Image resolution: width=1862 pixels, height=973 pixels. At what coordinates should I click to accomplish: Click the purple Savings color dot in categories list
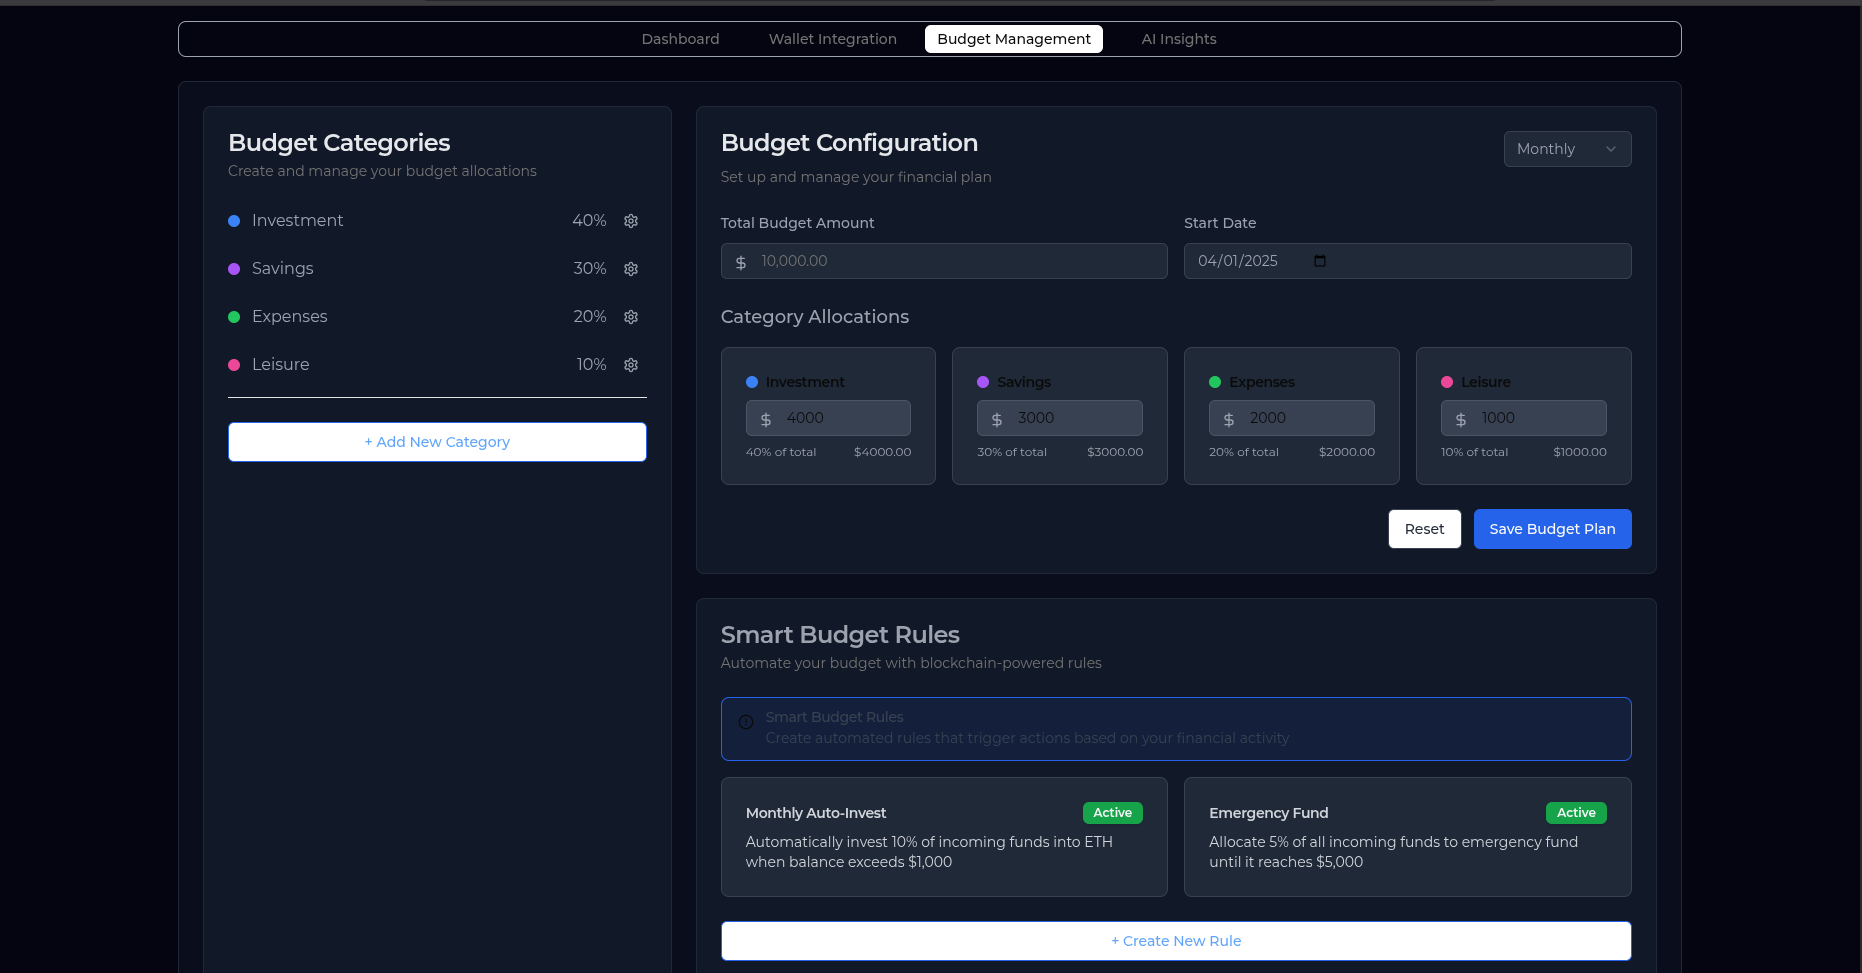point(234,269)
